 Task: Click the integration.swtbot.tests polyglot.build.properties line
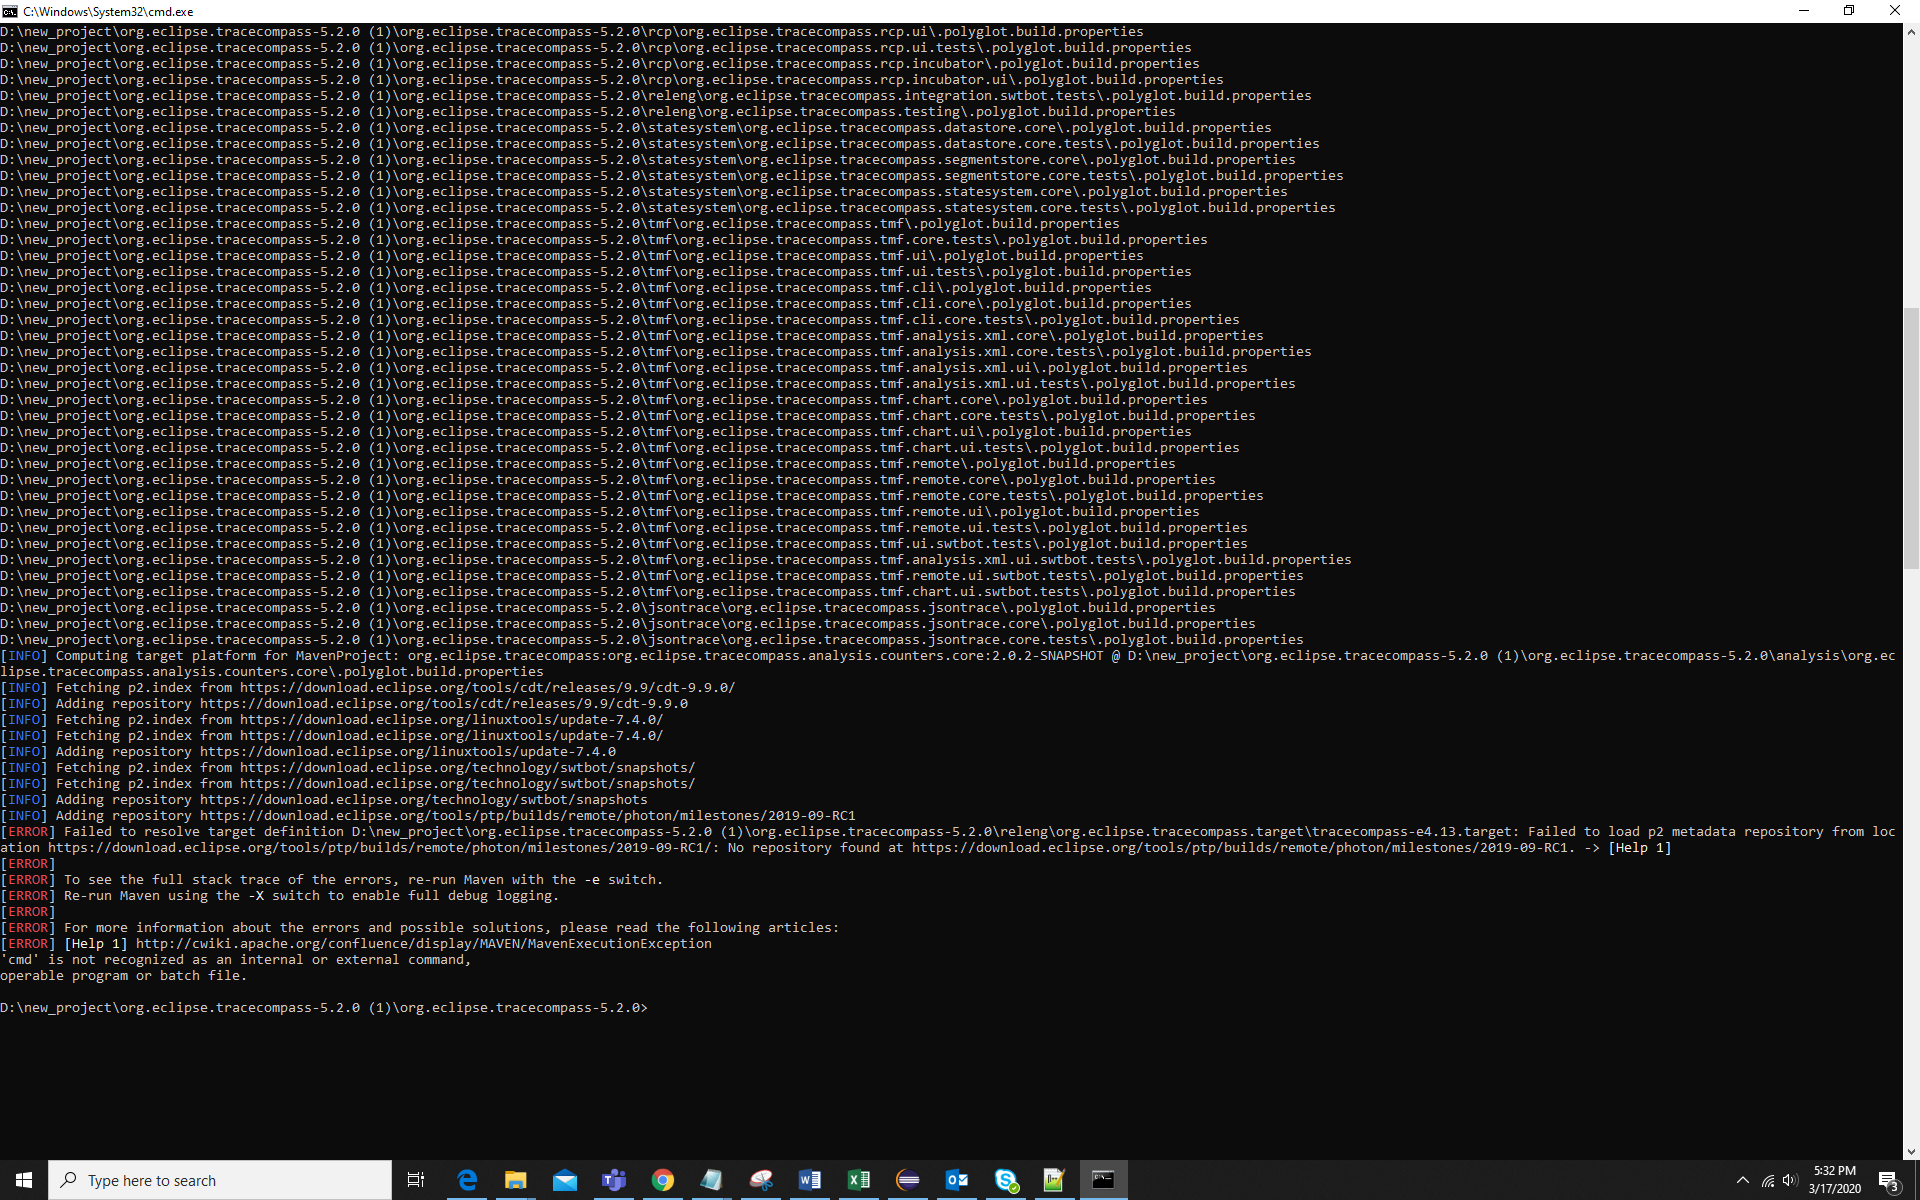point(656,95)
